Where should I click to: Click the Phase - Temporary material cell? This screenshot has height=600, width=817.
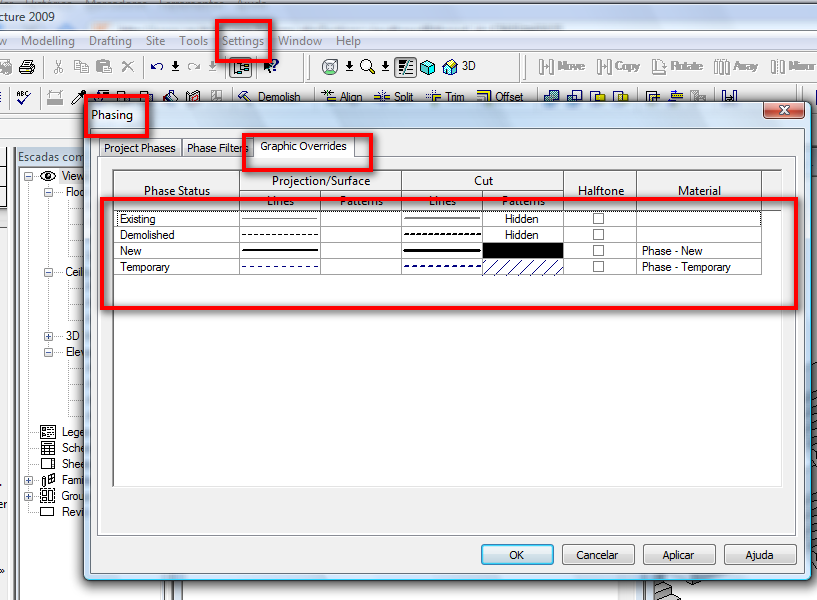point(699,267)
